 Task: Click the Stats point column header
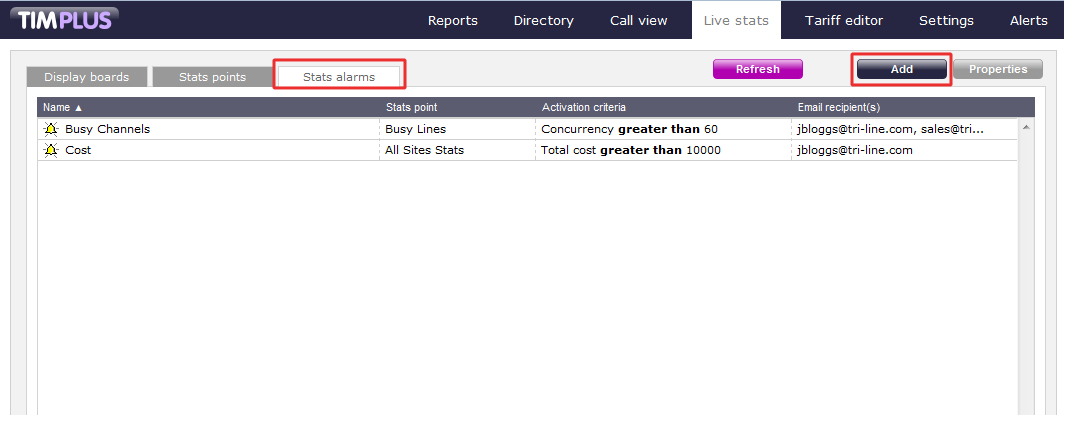[x=411, y=107]
